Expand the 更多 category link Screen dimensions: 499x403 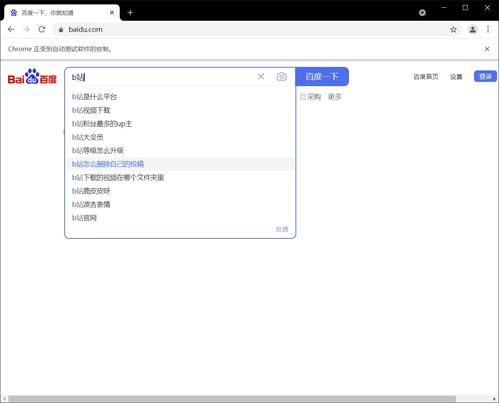[335, 97]
